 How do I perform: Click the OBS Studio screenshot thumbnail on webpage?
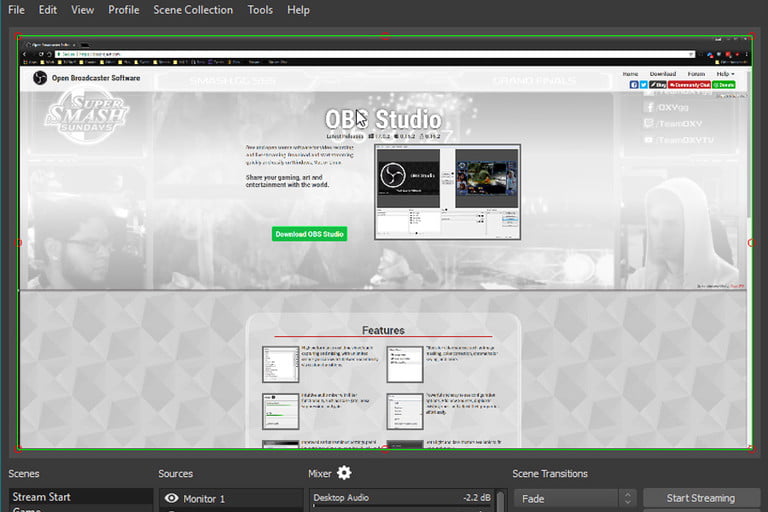point(447,192)
